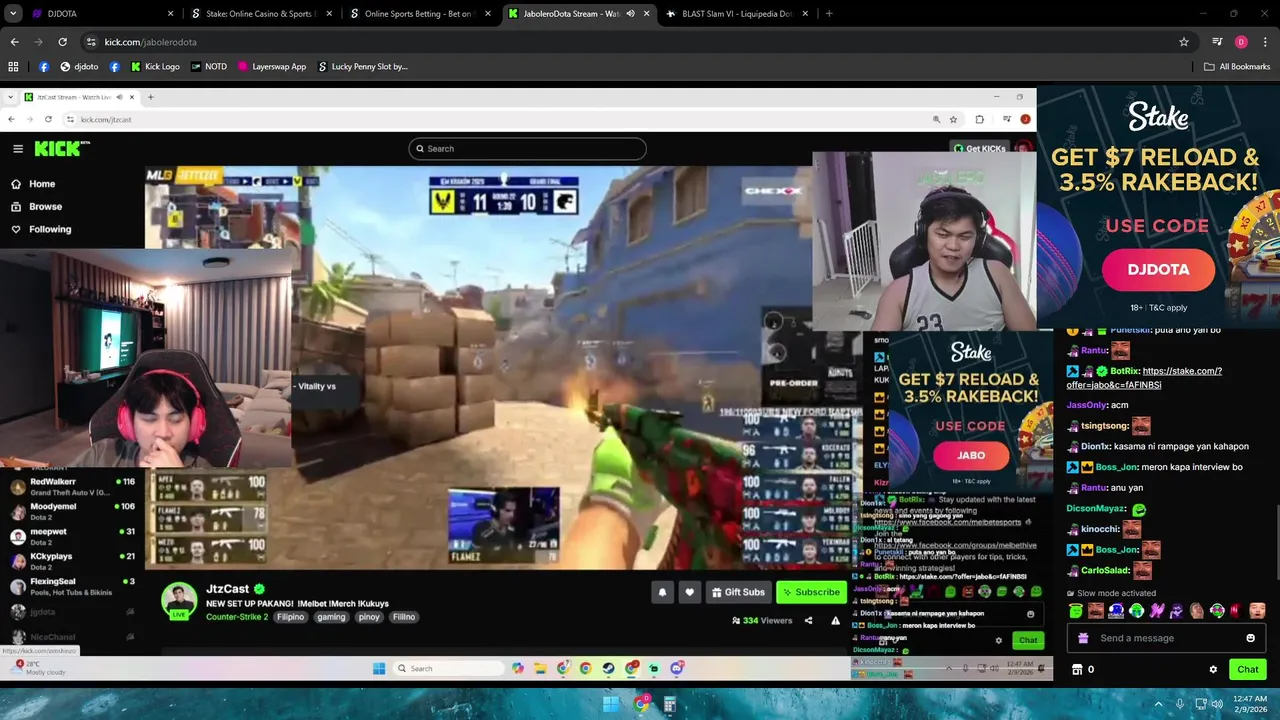Click the JABO promo code button
Viewport: 1280px width, 720px height.
pyautogui.click(x=971, y=455)
